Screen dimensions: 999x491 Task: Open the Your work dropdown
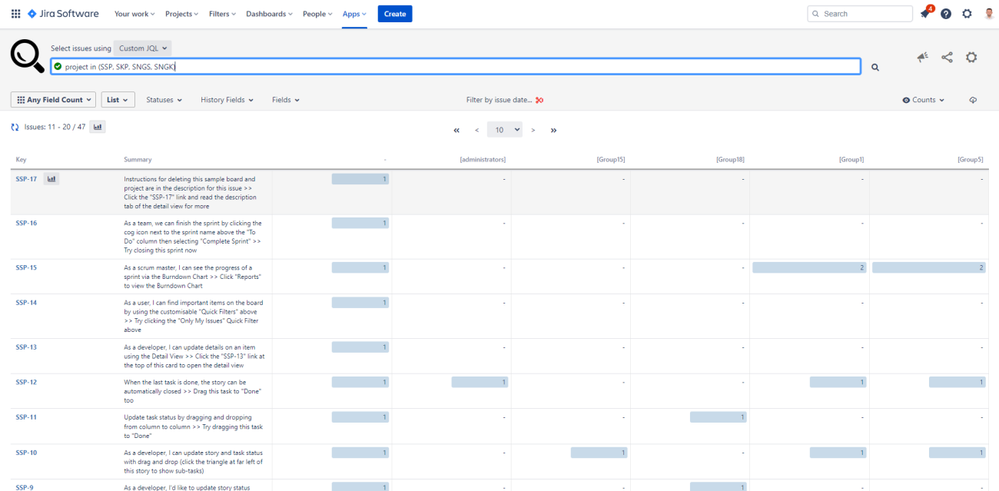point(133,13)
